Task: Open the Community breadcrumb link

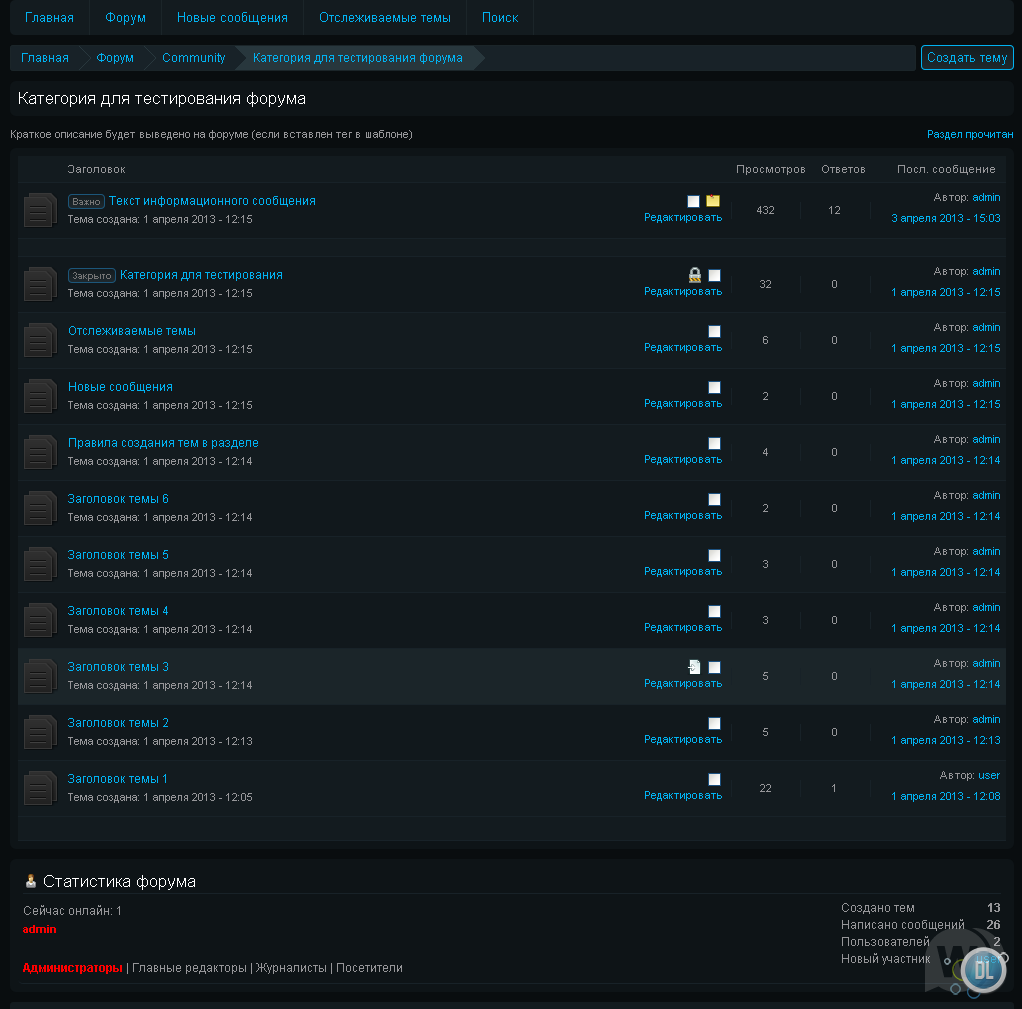Action: [x=193, y=58]
